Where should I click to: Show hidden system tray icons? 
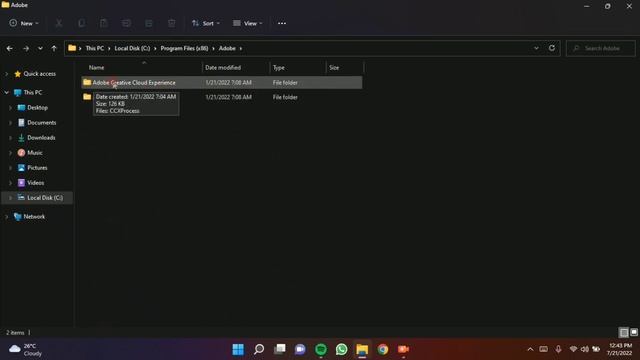coord(530,349)
